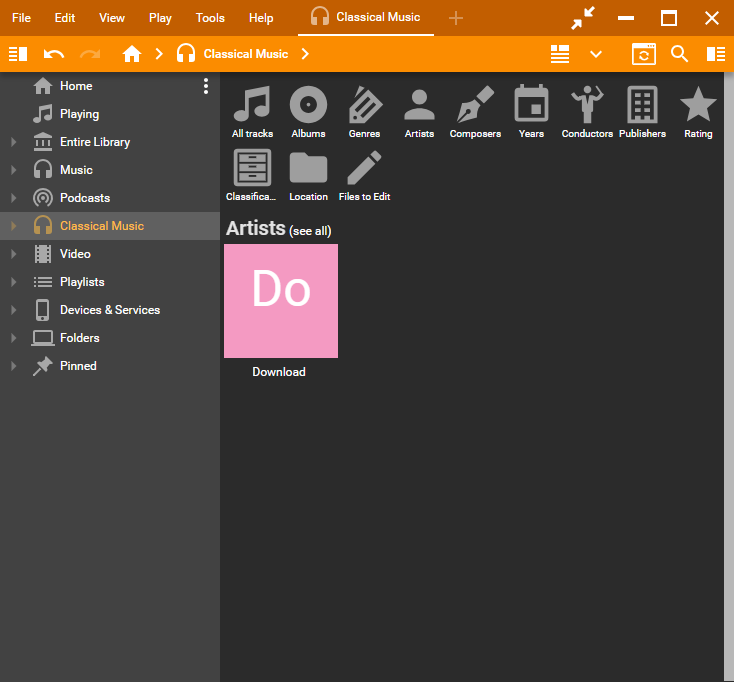
Task: Select the Genres guitar icon
Action: [364, 104]
